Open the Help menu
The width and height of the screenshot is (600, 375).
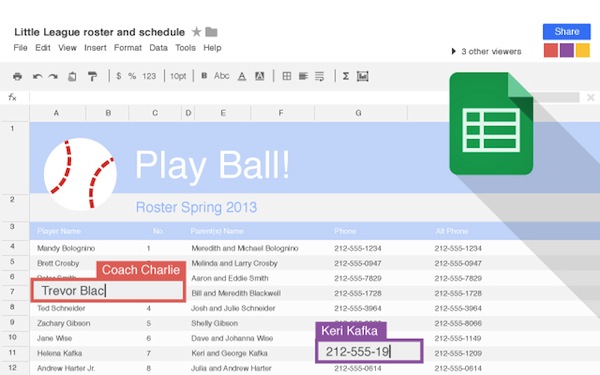click(212, 48)
